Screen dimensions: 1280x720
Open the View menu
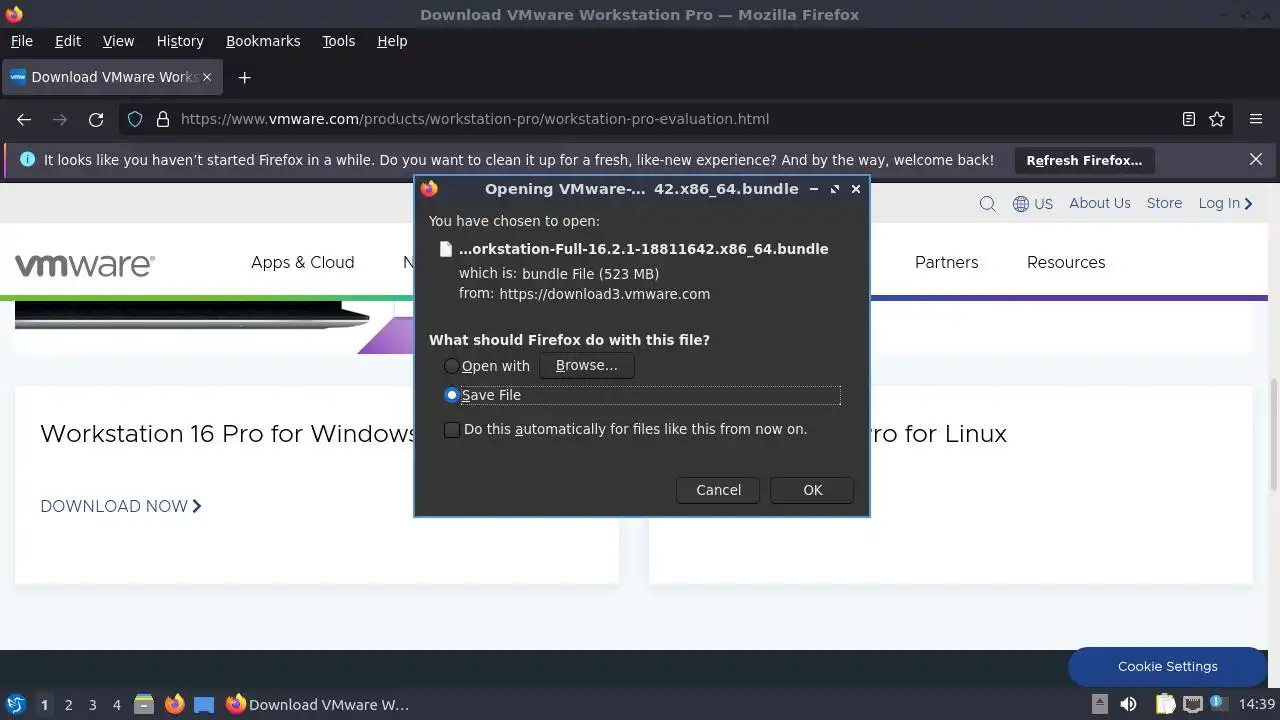tap(118, 41)
